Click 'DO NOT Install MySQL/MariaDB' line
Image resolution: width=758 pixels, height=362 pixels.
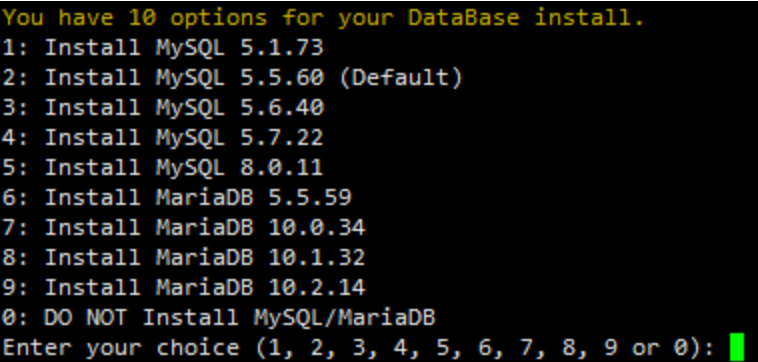219,318
